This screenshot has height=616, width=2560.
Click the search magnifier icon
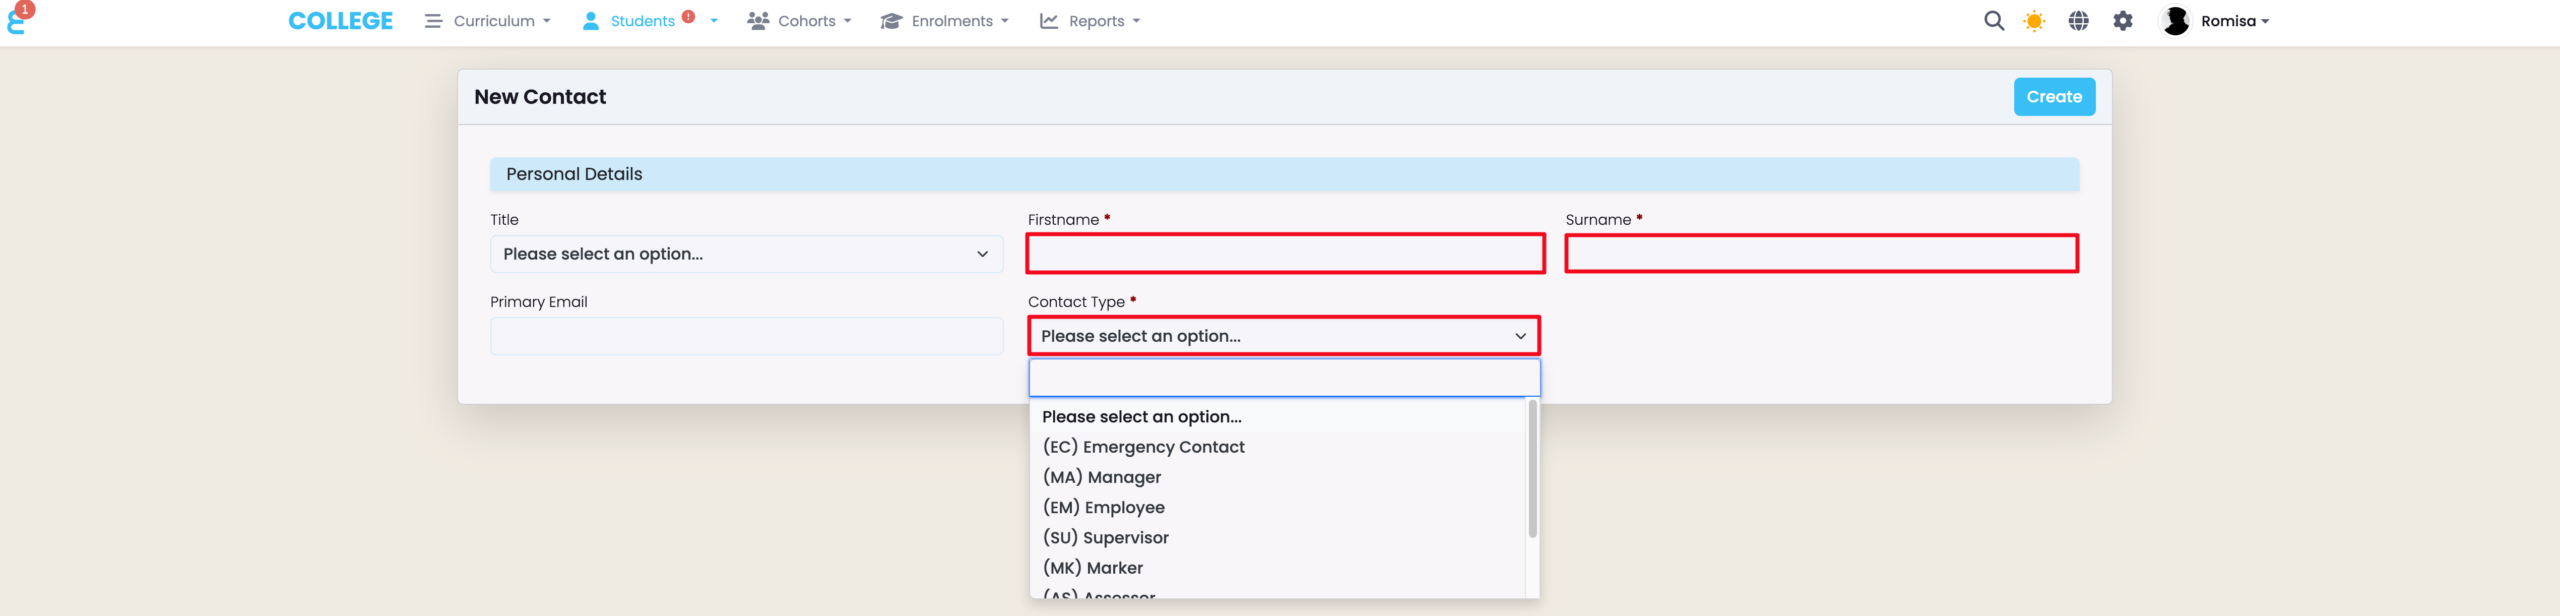(x=1993, y=21)
